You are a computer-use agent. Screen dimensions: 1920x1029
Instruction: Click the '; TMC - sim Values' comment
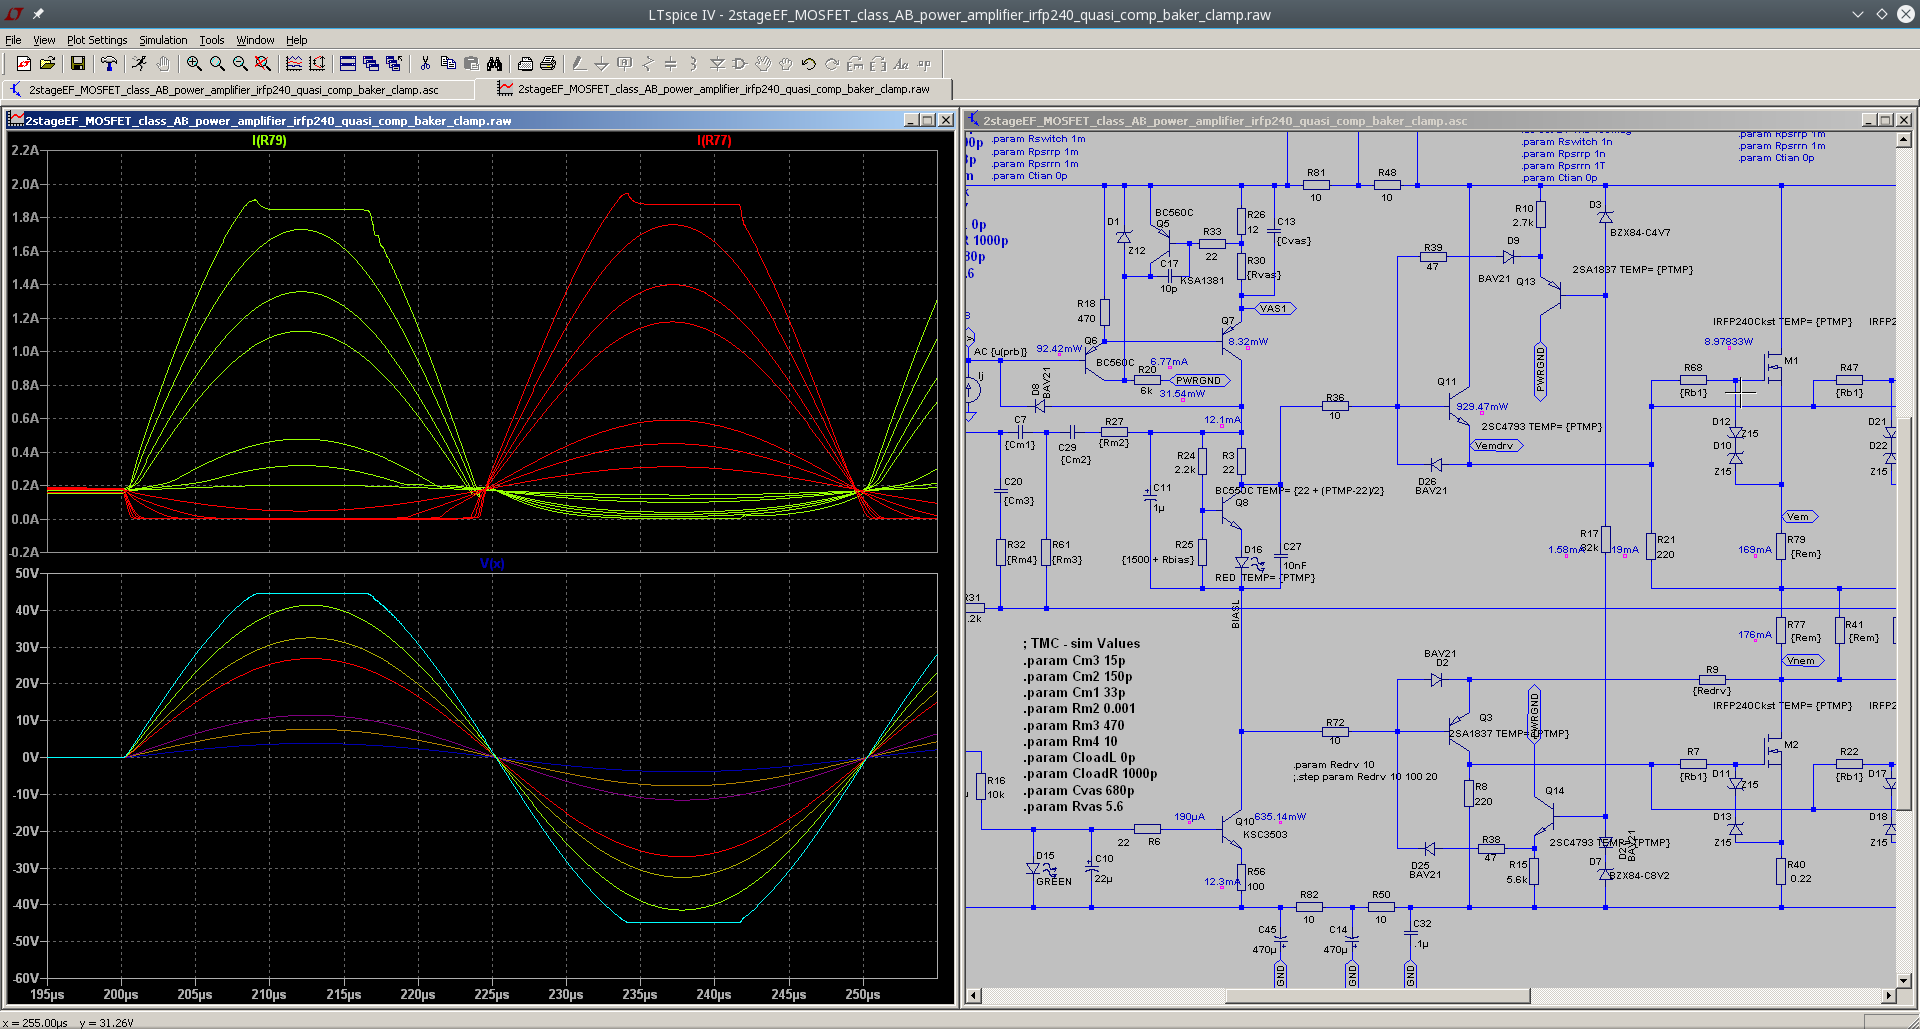pos(1081,644)
